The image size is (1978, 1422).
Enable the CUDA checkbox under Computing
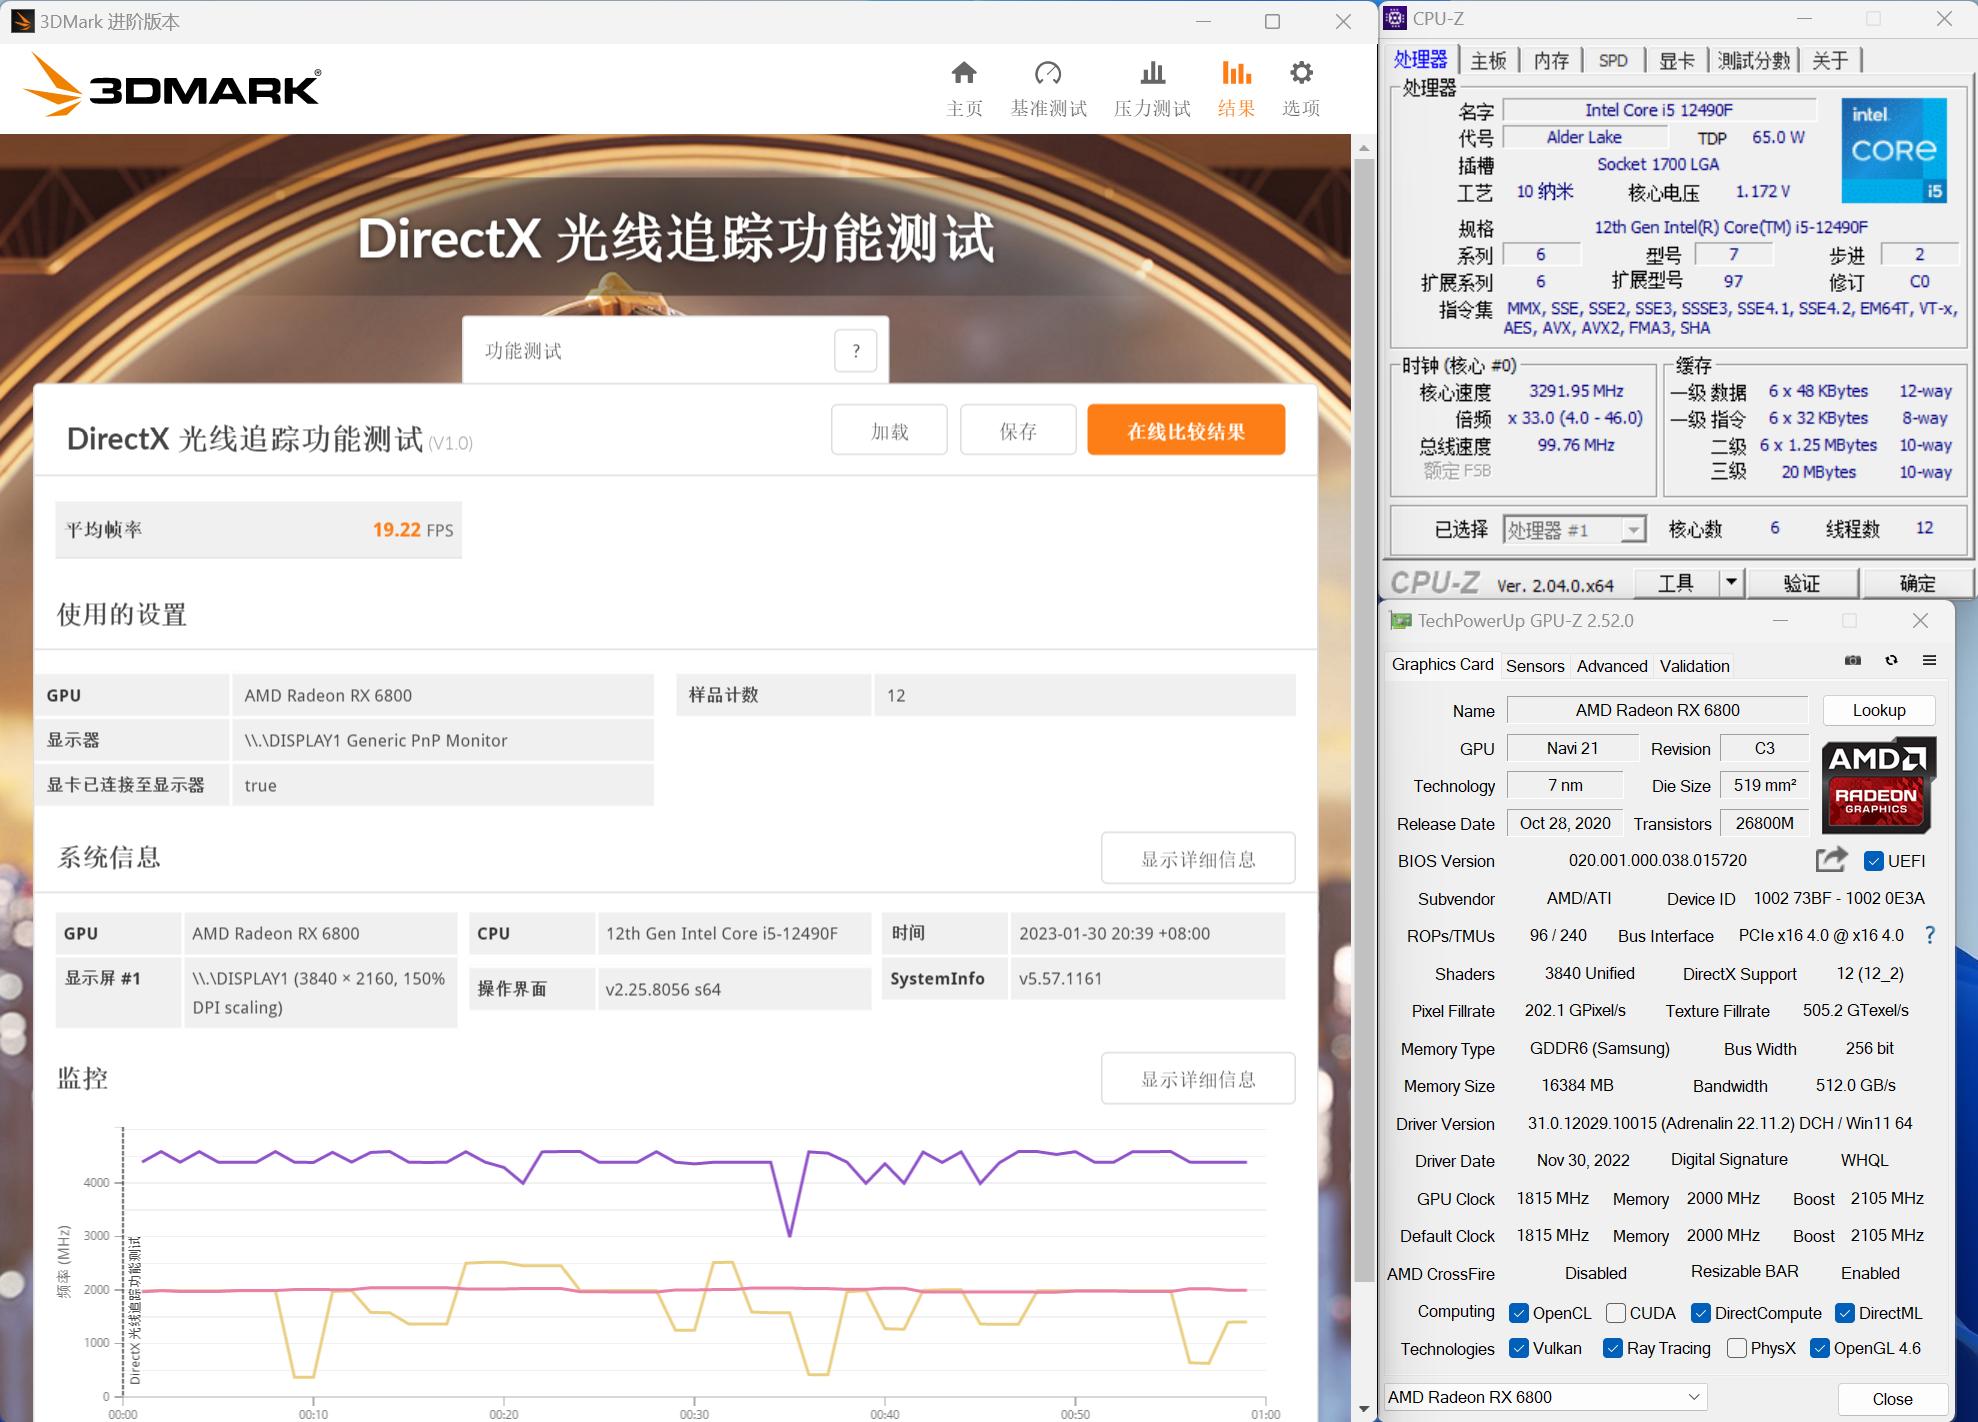[1616, 1312]
